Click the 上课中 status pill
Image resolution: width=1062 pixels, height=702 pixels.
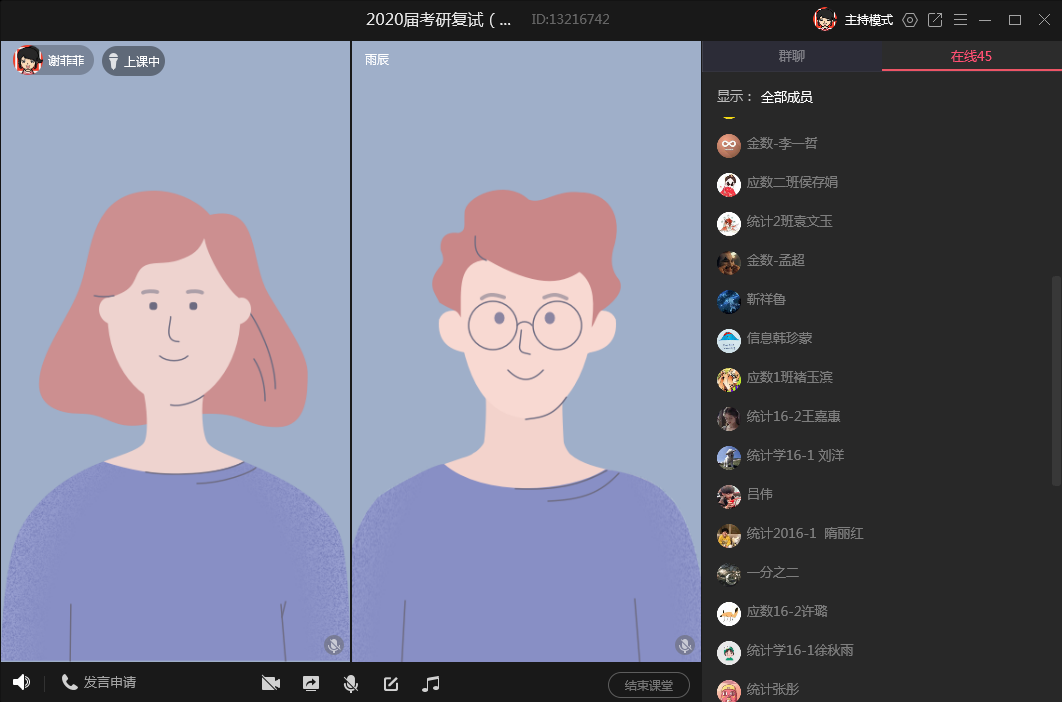133,61
